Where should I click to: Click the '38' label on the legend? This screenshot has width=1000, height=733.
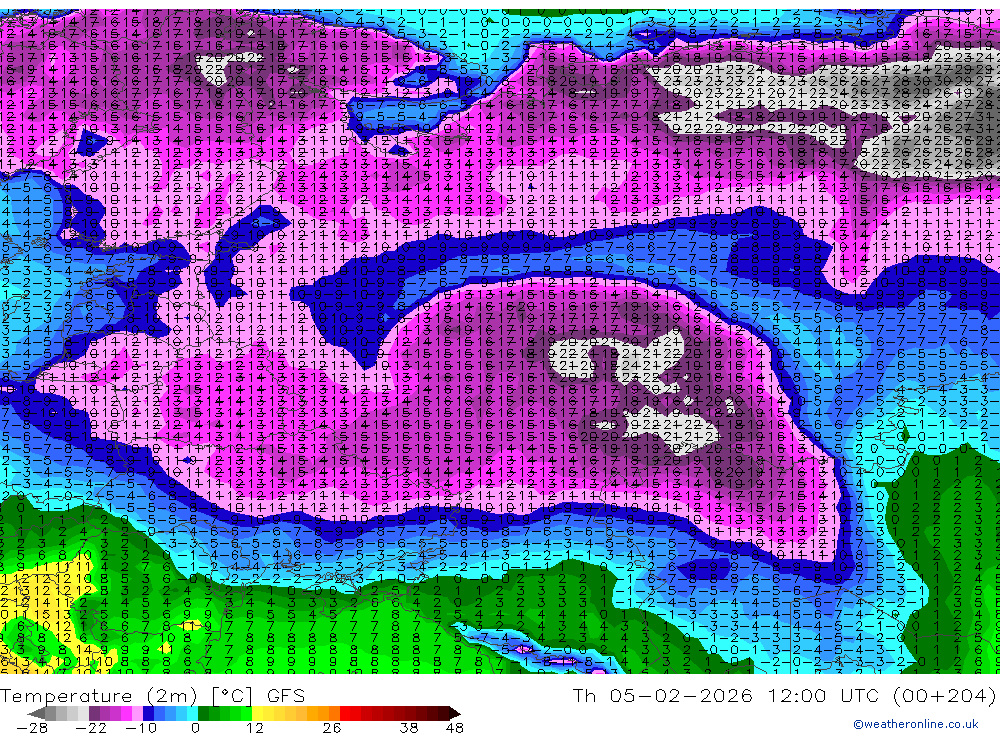pyautogui.click(x=408, y=727)
